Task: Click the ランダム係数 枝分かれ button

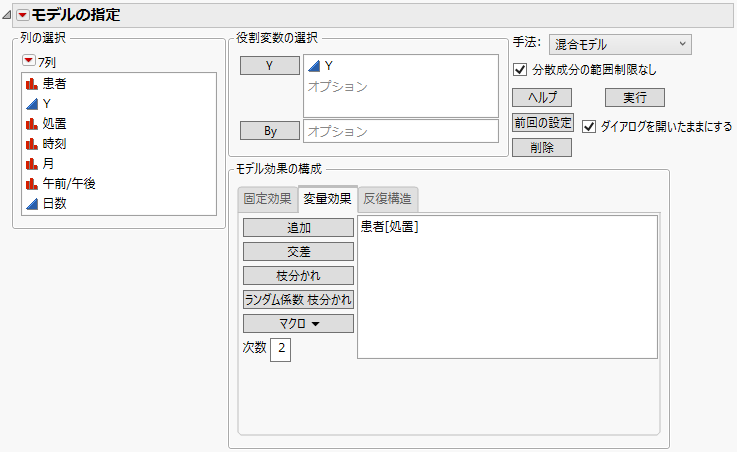Action: pos(298,300)
